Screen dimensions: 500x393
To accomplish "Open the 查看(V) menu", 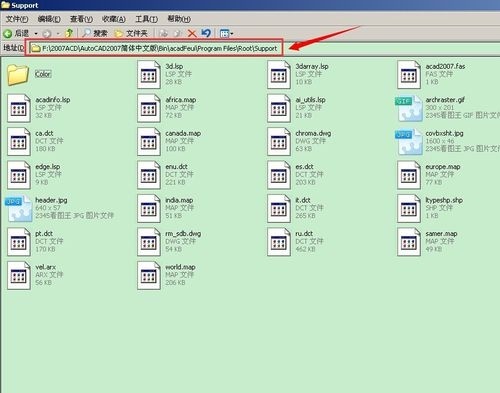I will (x=81, y=19).
